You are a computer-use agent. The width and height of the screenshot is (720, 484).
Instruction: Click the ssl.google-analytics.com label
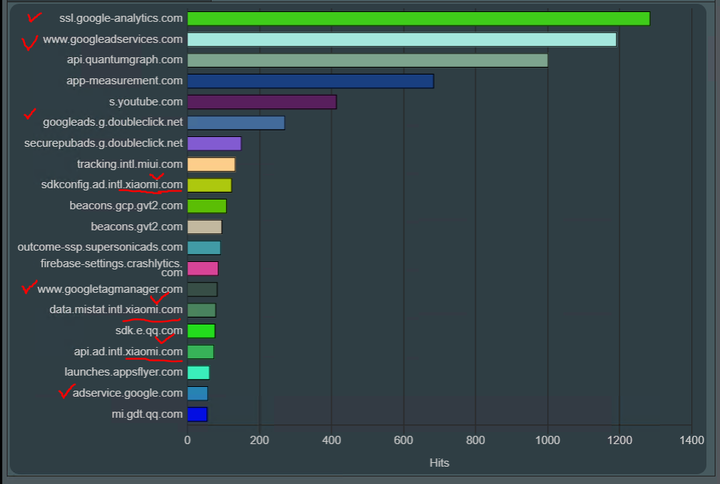tap(121, 18)
